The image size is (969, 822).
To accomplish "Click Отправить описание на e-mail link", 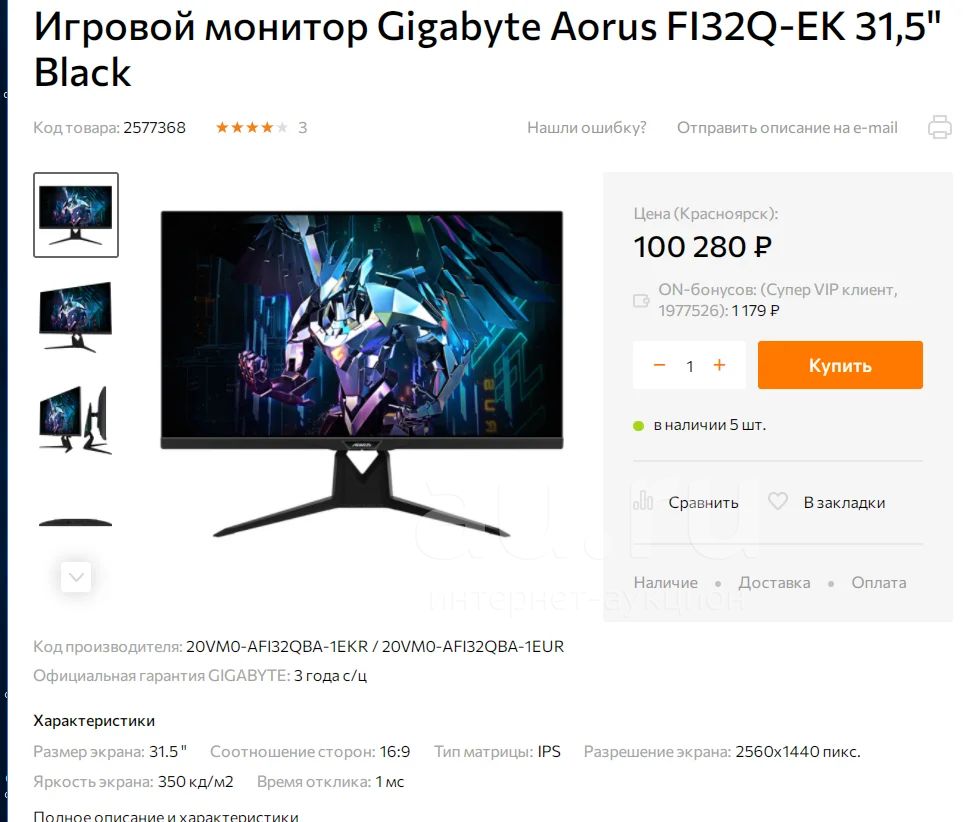I will click(787, 128).
